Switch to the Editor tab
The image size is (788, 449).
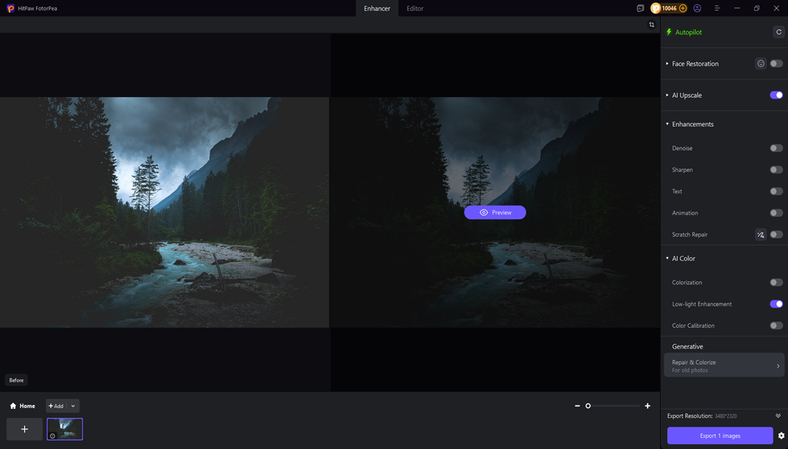[x=415, y=9]
